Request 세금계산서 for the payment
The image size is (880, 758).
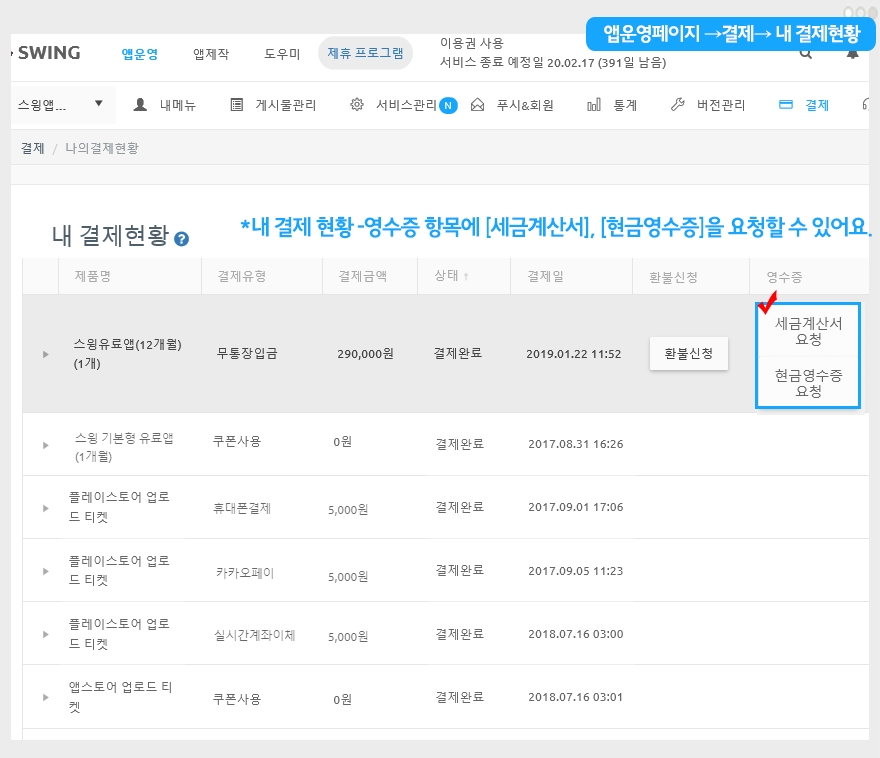coord(808,331)
